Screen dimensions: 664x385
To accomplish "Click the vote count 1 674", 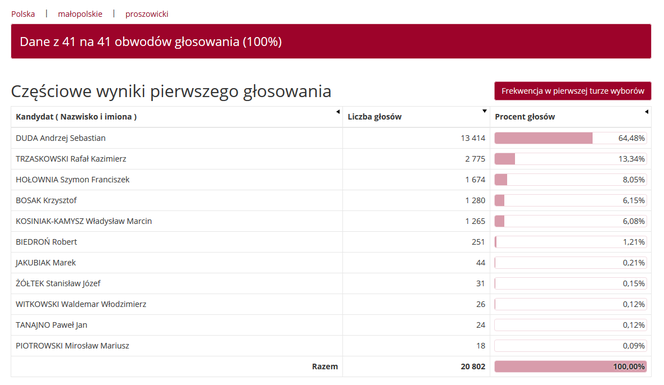I will [475, 180].
